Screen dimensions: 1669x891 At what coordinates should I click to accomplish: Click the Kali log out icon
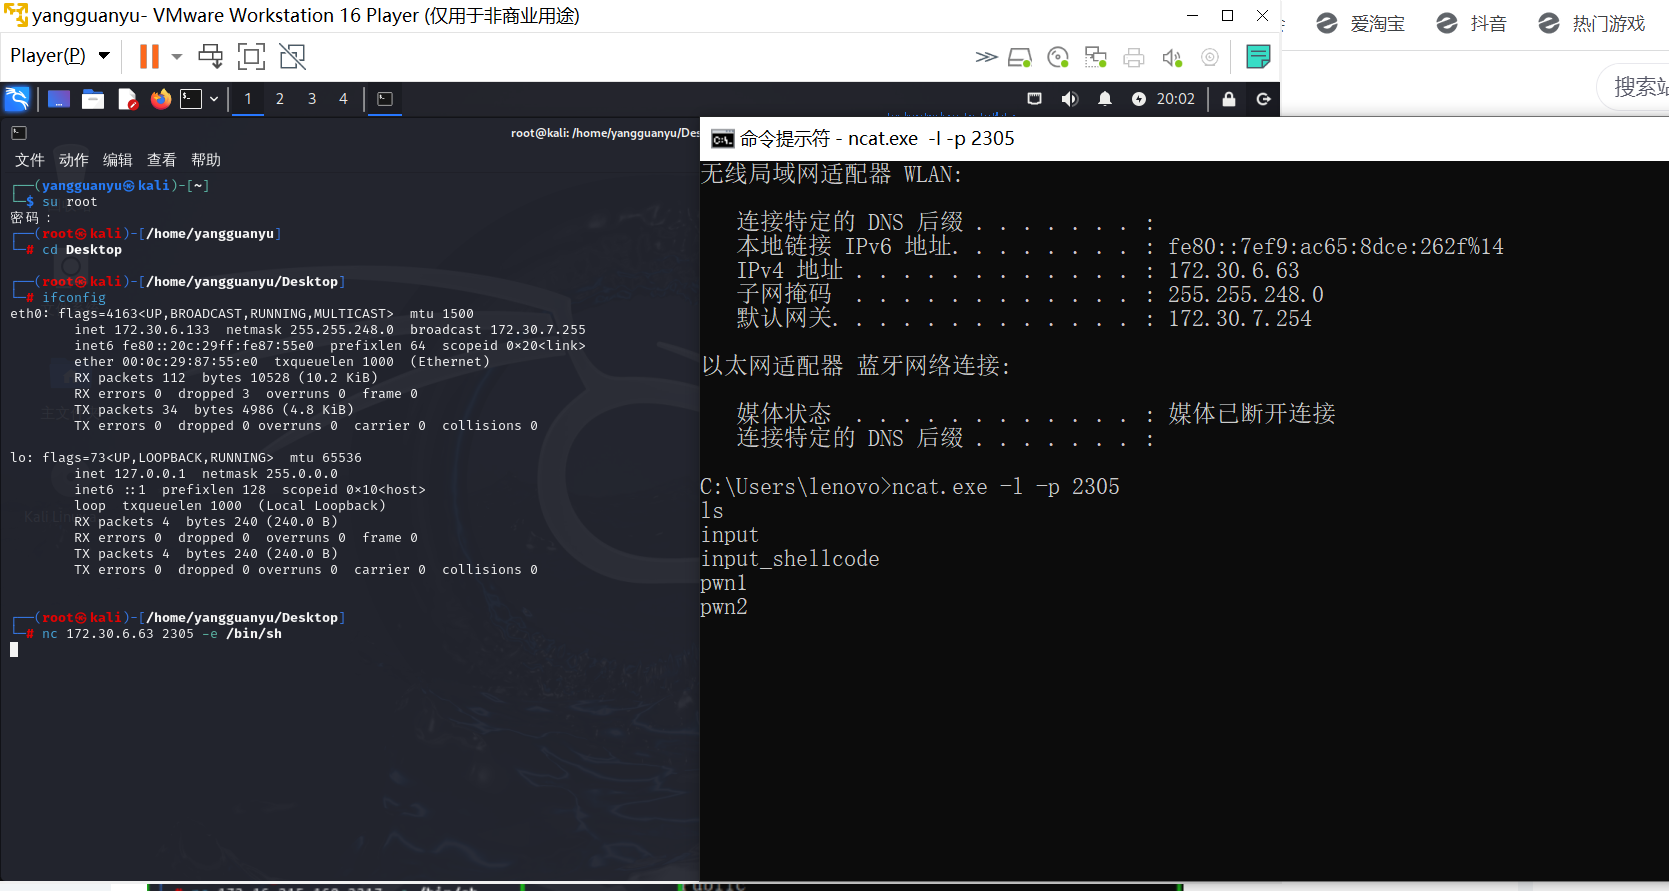point(1263,99)
